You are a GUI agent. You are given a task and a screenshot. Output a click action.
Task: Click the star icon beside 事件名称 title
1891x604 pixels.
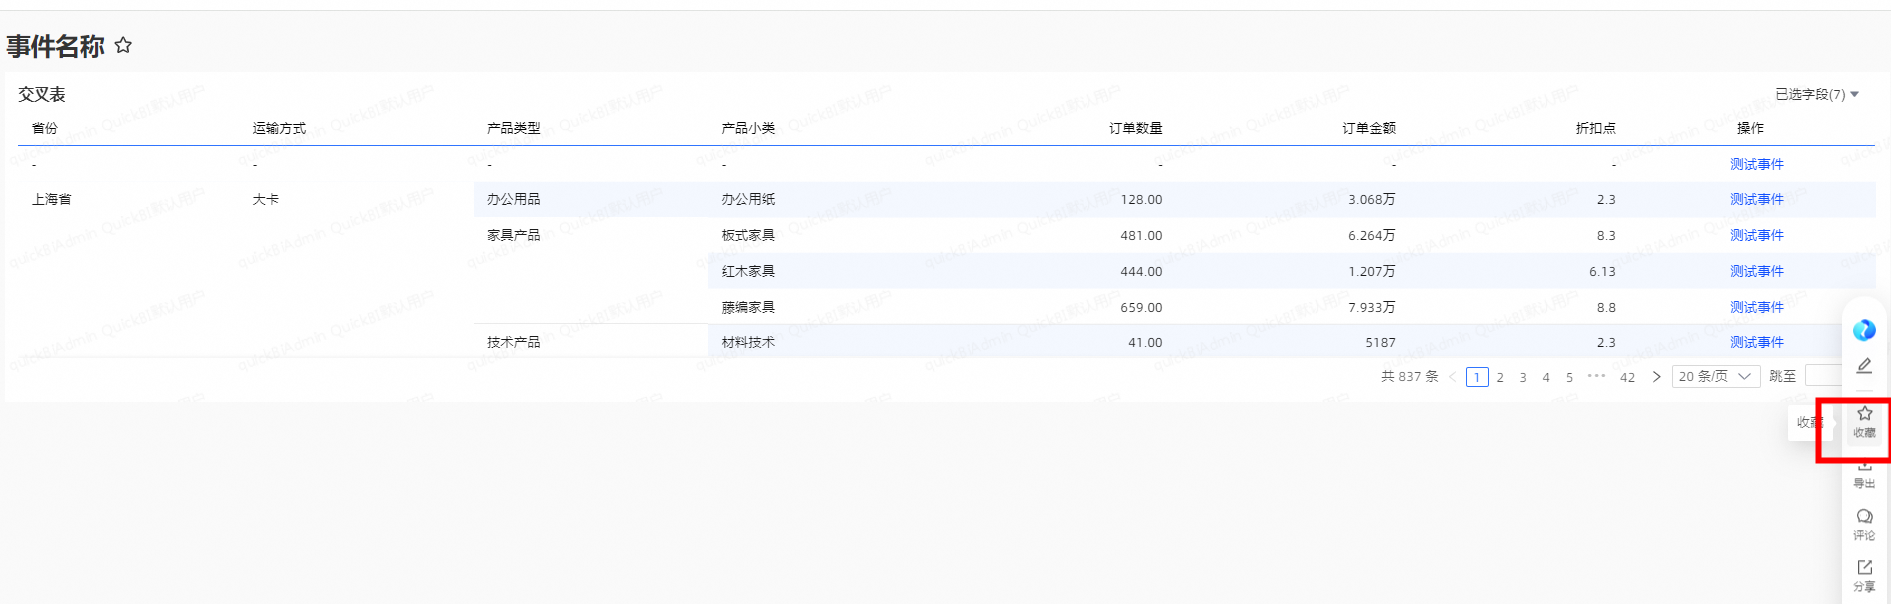[x=123, y=45]
